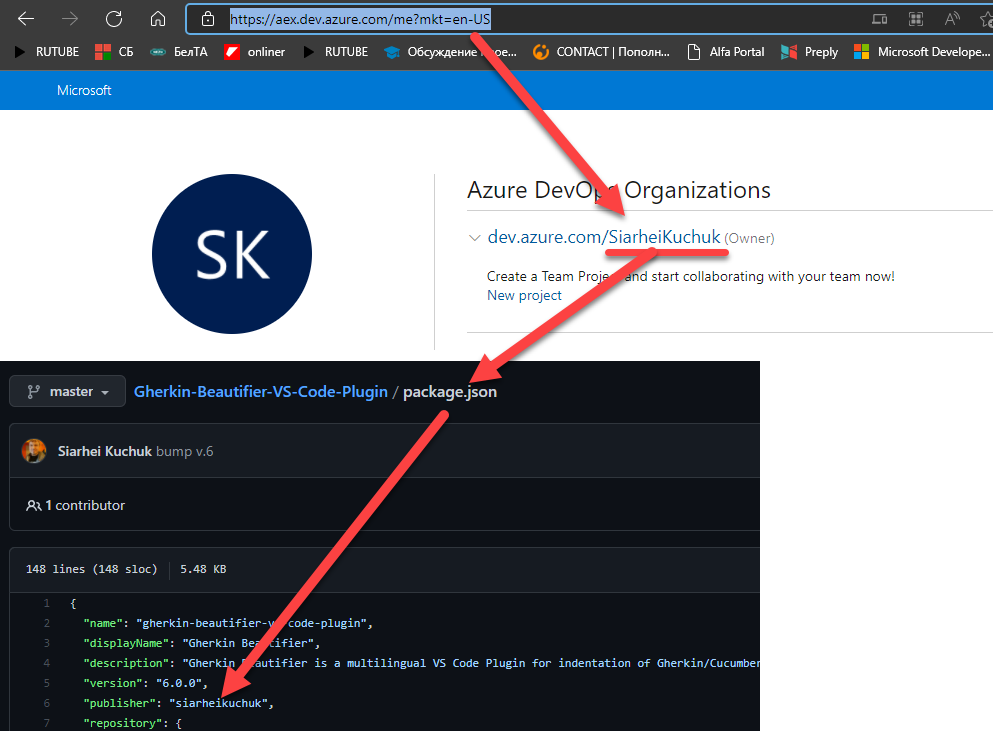Image resolution: width=993 pixels, height=731 pixels.
Task: Click the 148 lines (148 sloc) text
Action: [x=91, y=569]
